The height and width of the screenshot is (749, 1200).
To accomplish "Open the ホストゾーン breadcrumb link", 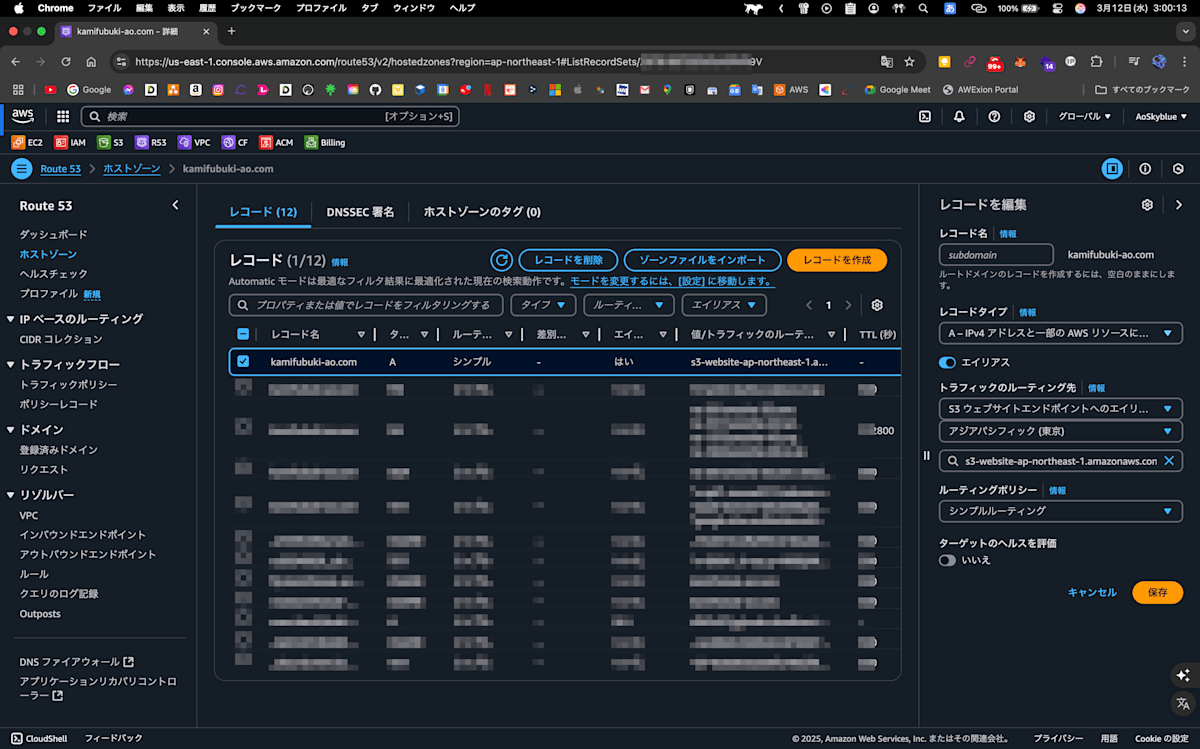I will 131,169.
